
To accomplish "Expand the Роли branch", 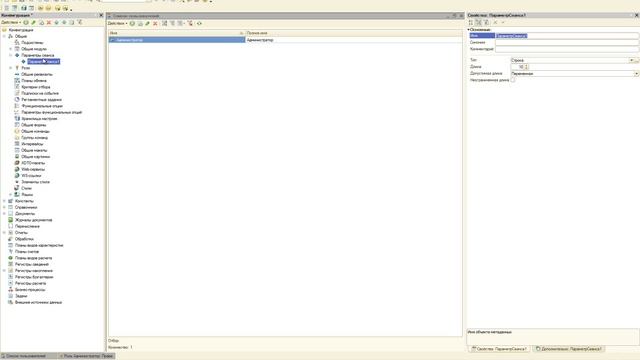I will click(11, 68).
